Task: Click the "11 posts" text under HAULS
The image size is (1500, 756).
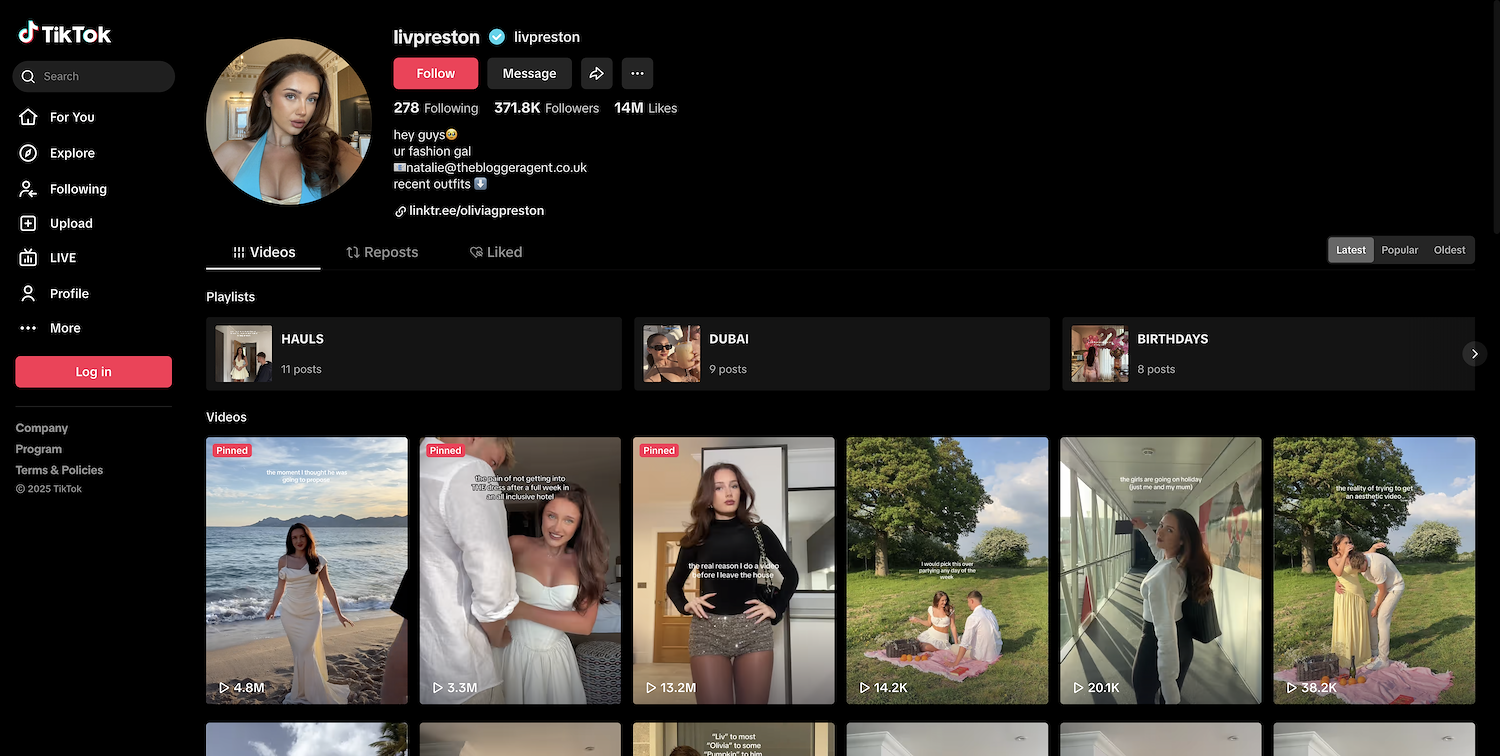Action: pyautogui.click(x=302, y=369)
